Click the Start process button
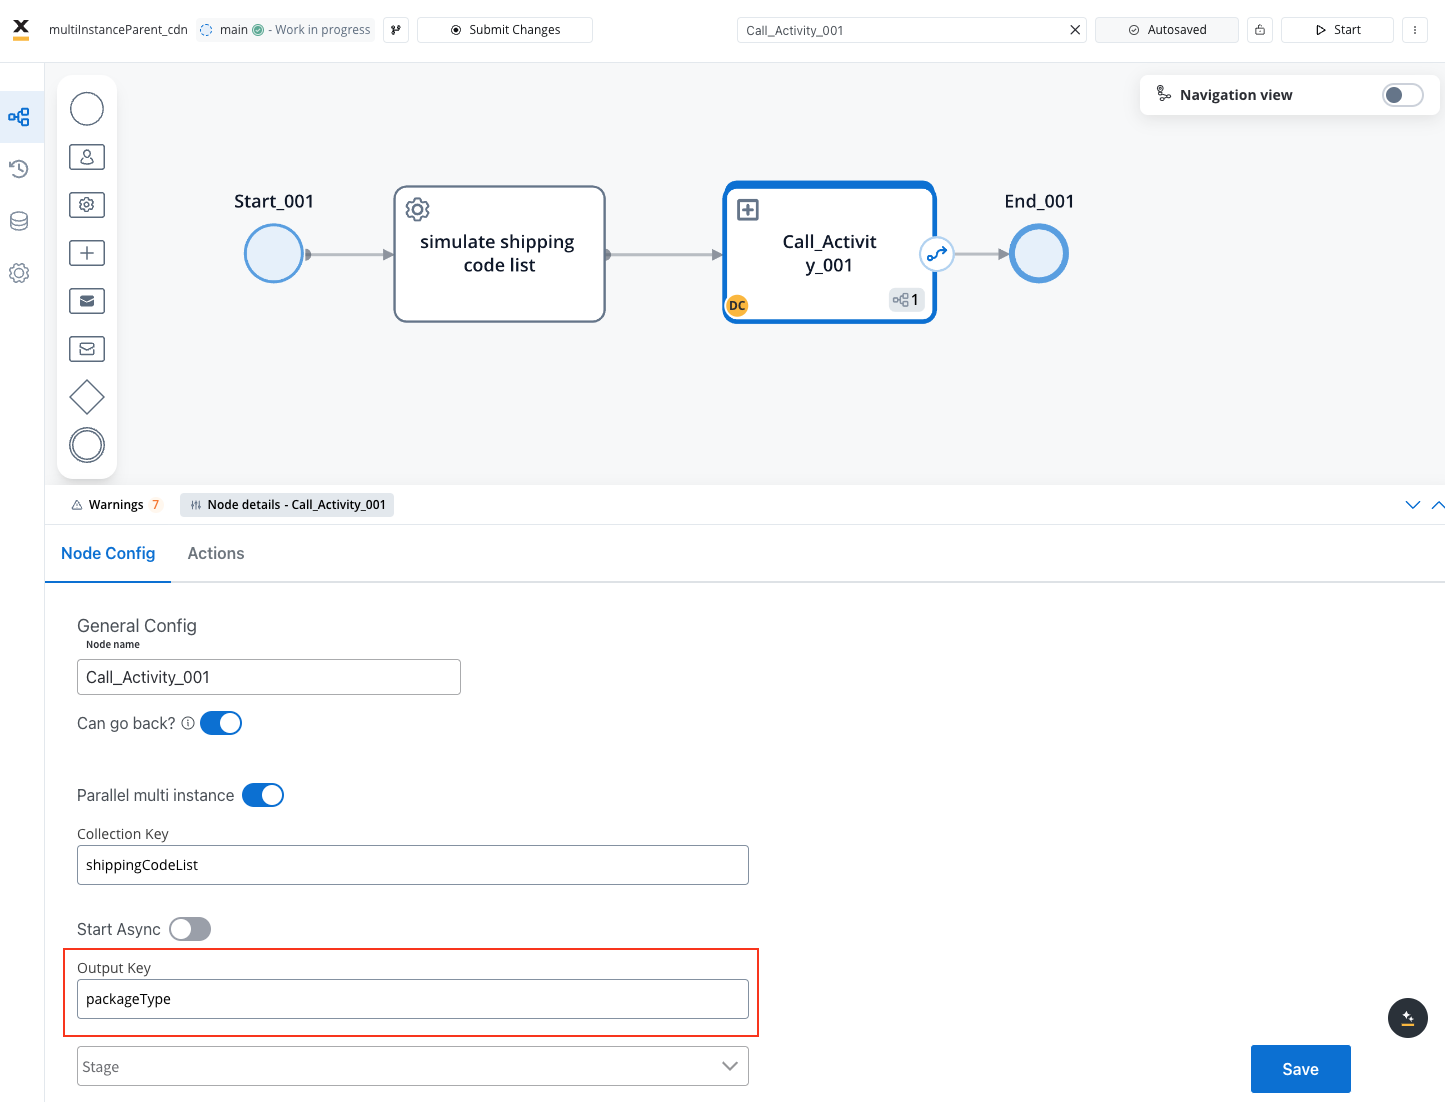Screen dimensions: 1445x1102 pos(1337,30)
